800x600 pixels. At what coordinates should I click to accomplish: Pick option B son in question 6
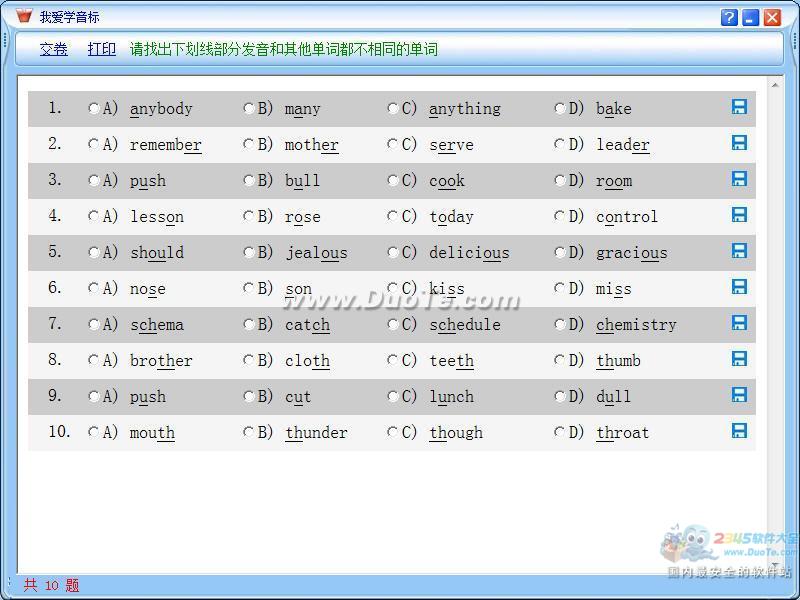coord(248,288)
